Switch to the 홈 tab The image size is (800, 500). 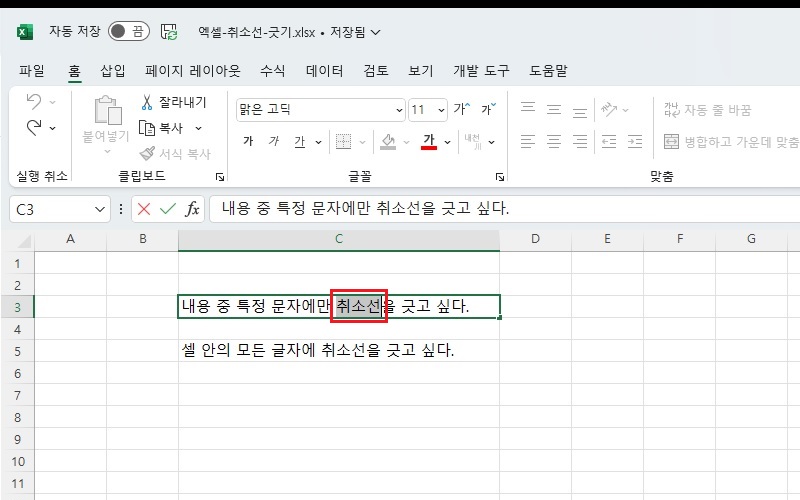click(74, 70)
